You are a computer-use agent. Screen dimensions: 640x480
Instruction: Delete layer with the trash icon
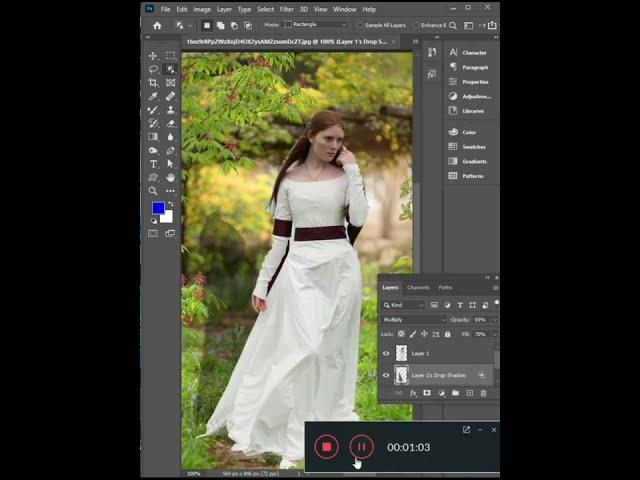click(x=483, y=393)
